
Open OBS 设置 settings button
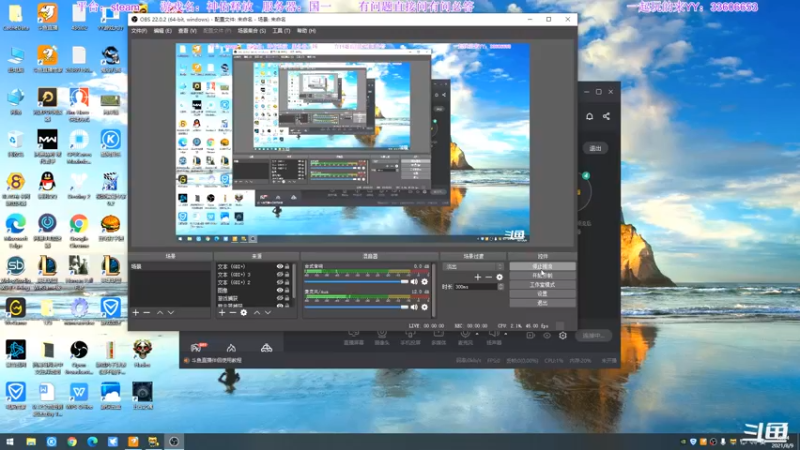click(542, 294)
